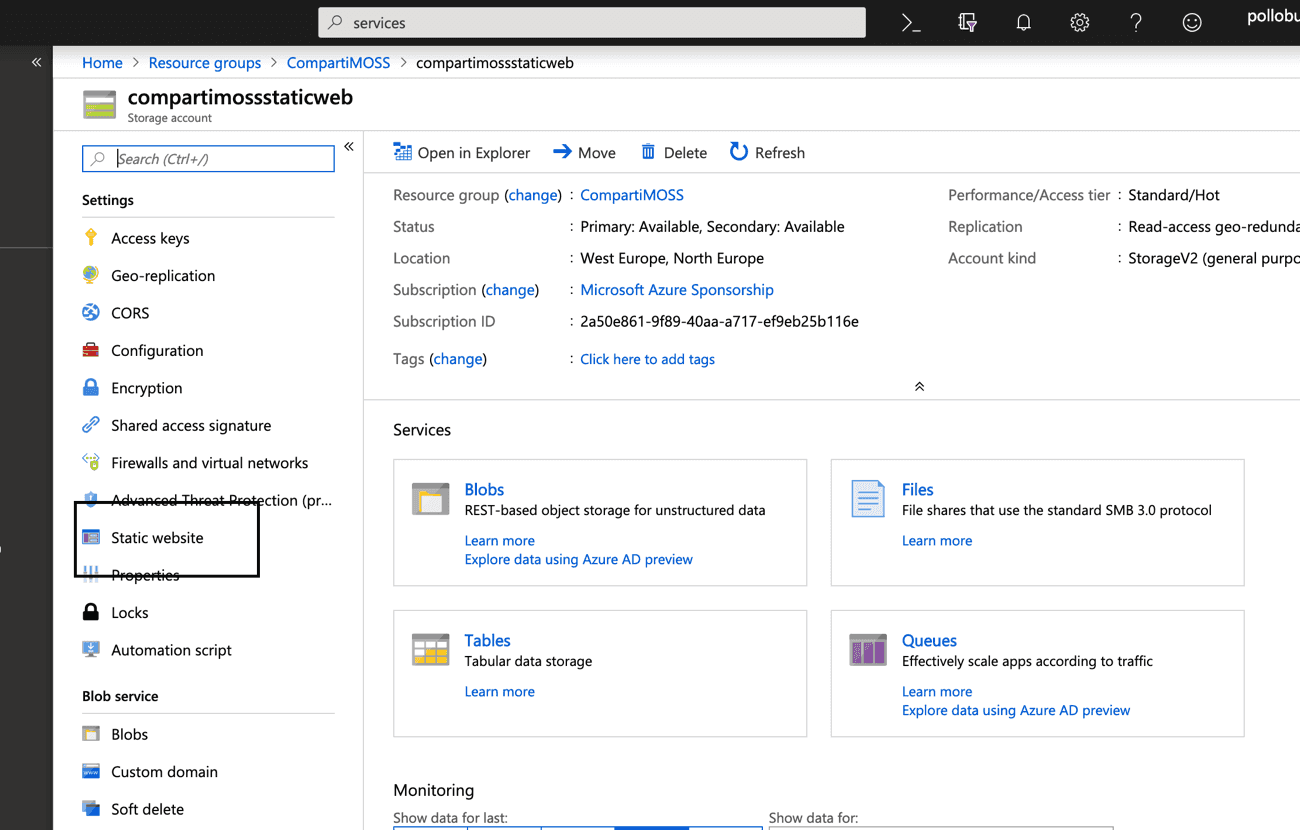This screenshot has height=830, width=1300.
Task: Open the notifications bell
Action: click(x=1023, y=22)
